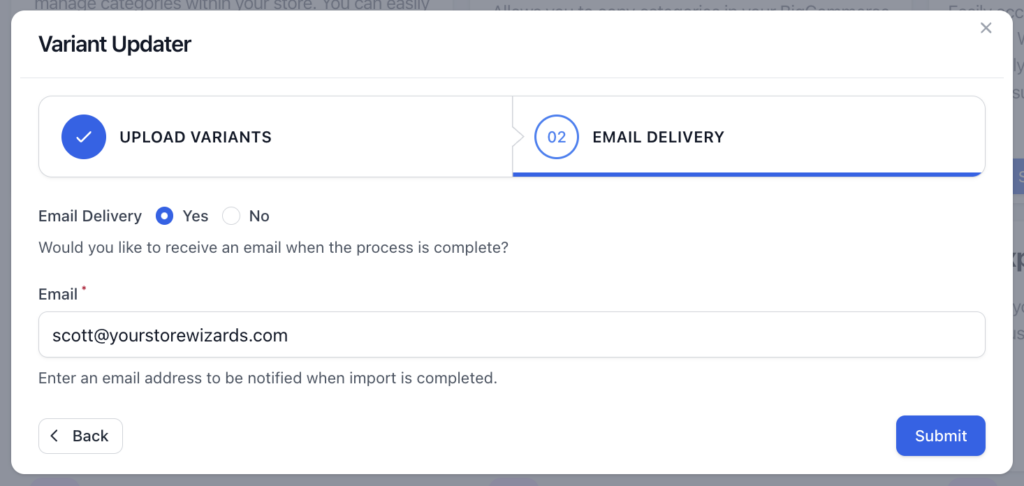The image size is (1024, 486).
Task: Go back using the Back button
Action: coord(80,436)
